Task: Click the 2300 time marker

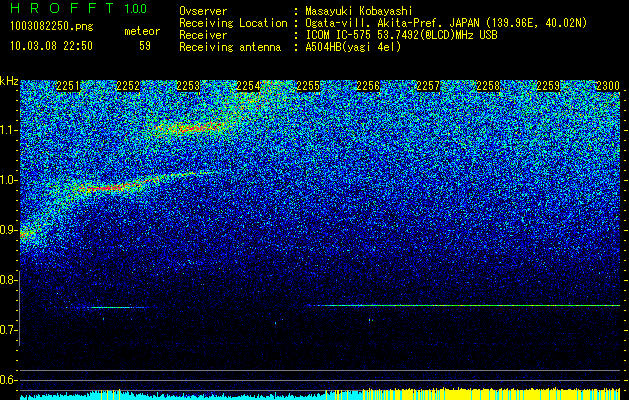Action: [x=608, y=86]
